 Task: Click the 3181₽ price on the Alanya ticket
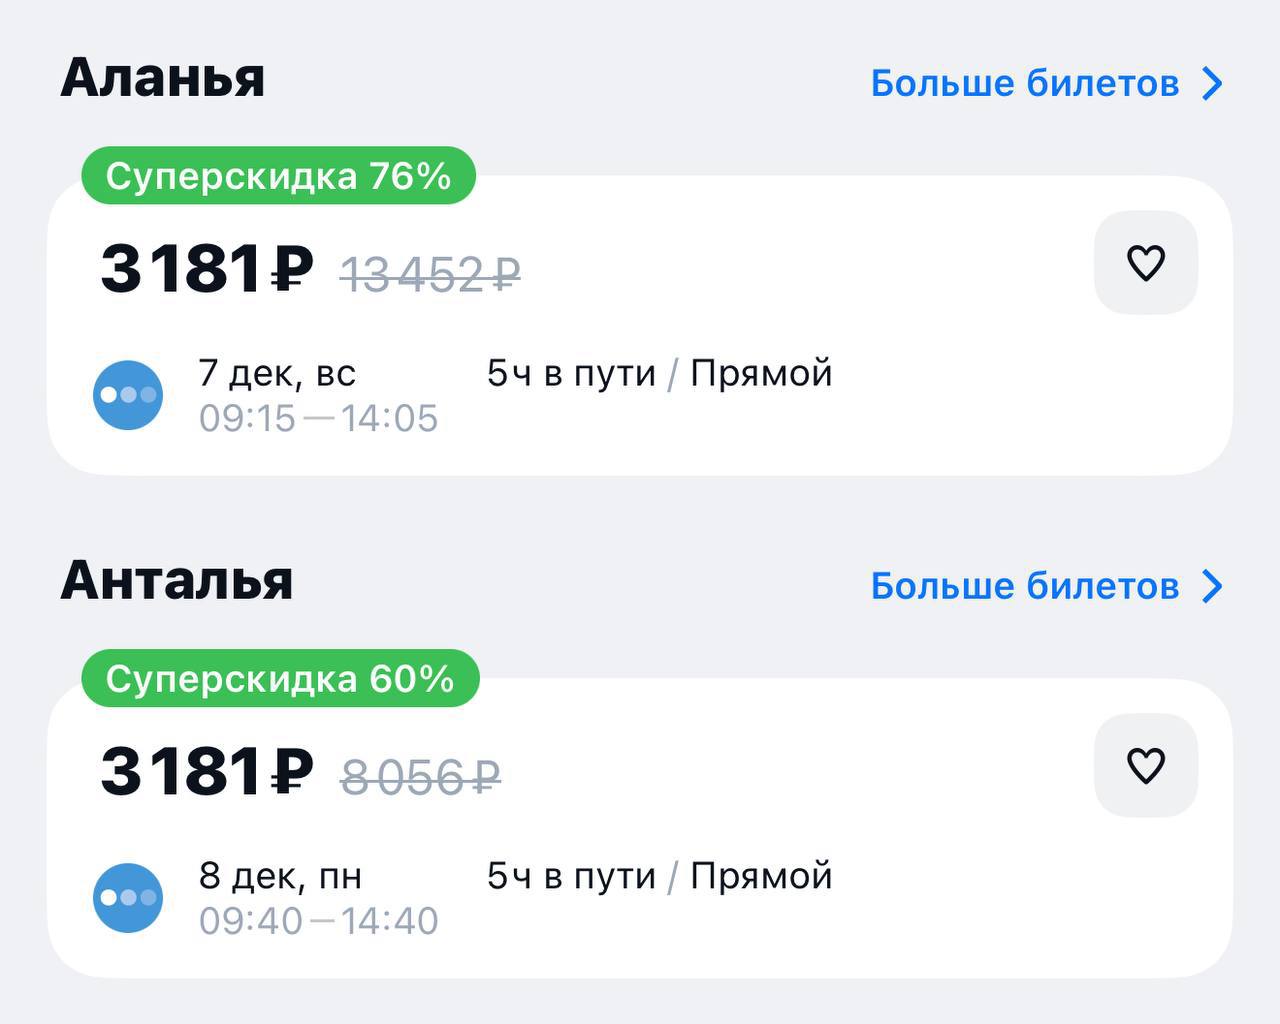click(206, 269)
